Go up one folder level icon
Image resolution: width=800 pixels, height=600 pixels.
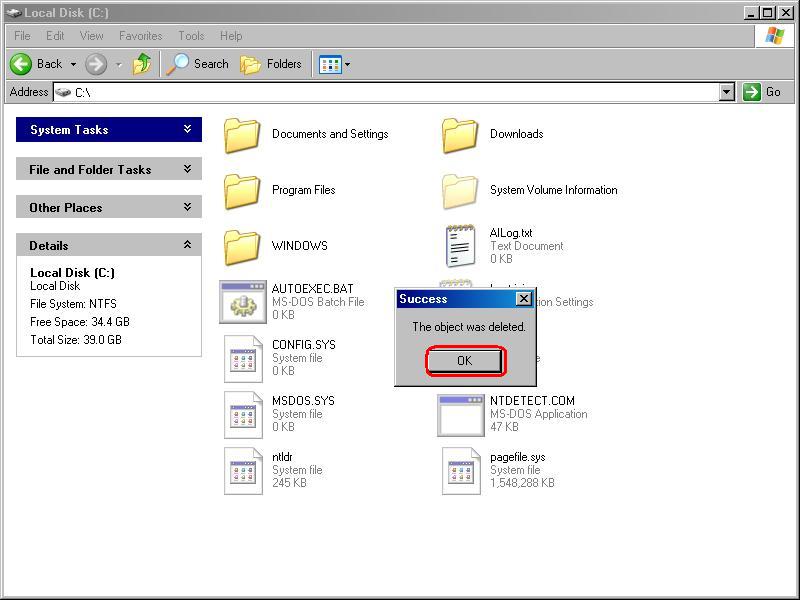point(142,64)
